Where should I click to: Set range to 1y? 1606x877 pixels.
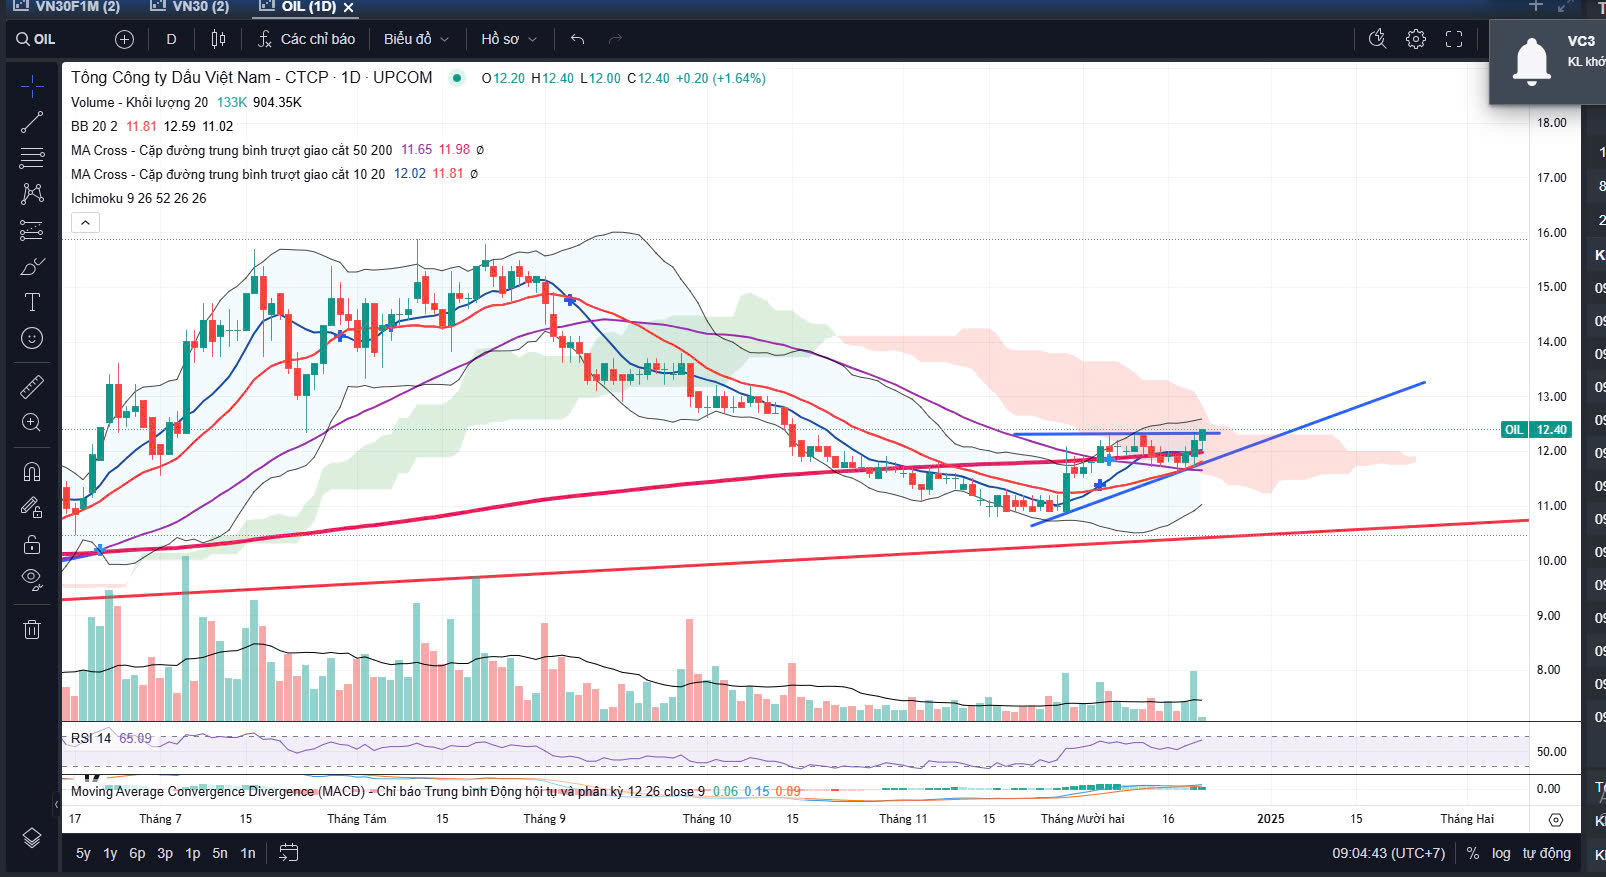tap(110, 853)
